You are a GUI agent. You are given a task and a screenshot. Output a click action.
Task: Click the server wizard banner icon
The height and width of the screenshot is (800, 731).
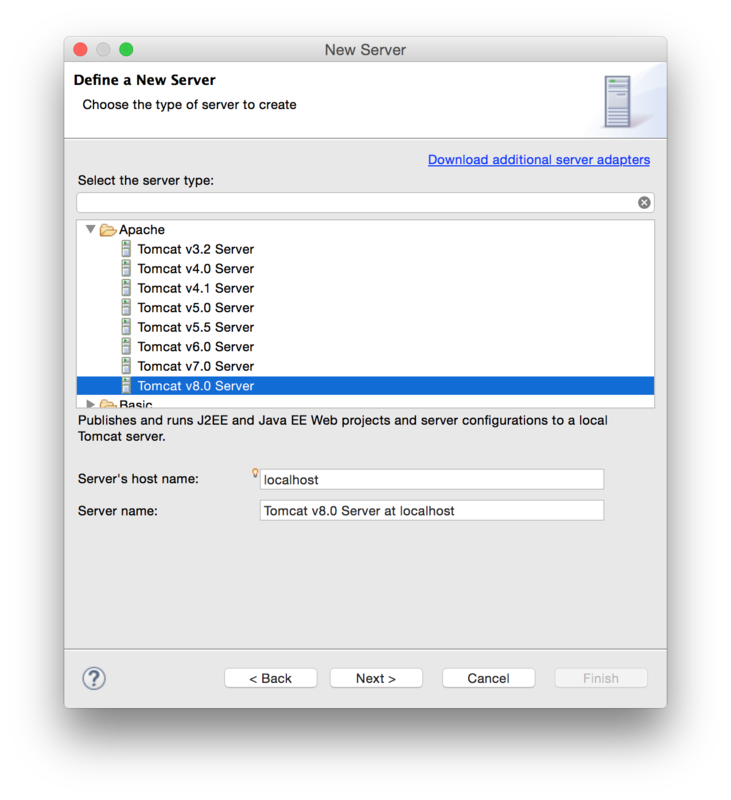pyautogui.click(x=617, y=102)
